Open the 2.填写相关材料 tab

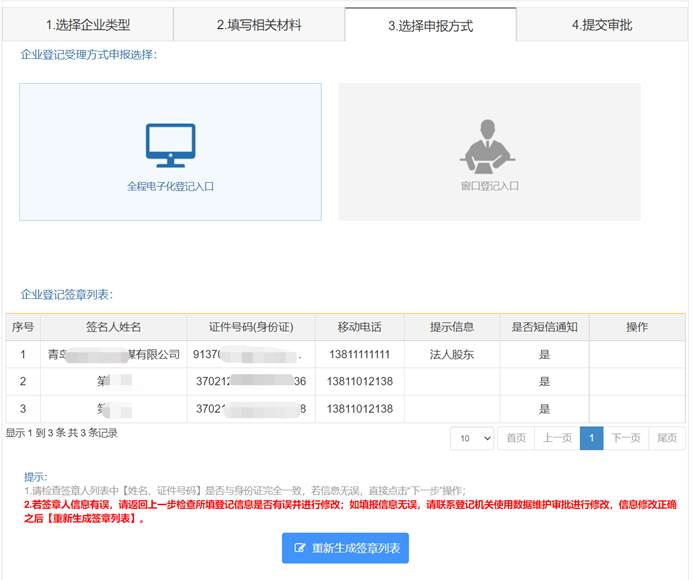click(x=259, y=25)
